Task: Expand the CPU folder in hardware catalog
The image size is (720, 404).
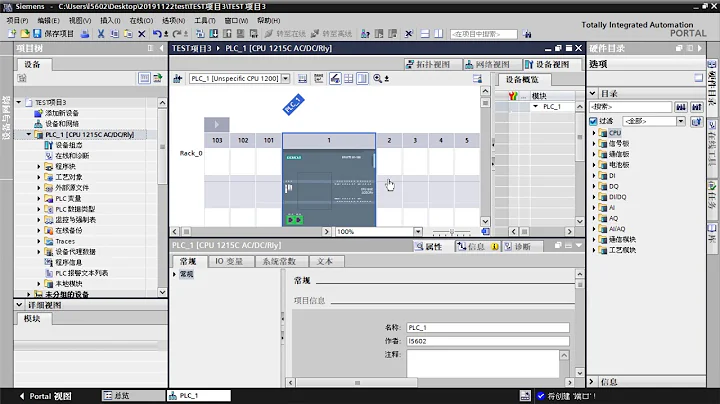Action: tap(594, 133)
